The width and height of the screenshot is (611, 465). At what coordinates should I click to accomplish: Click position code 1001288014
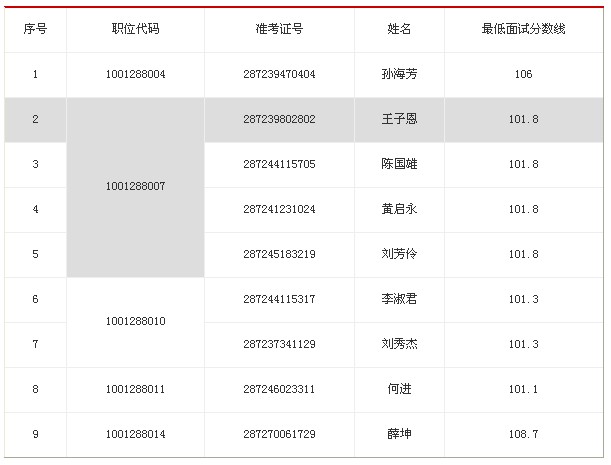[x=135, y=434]
